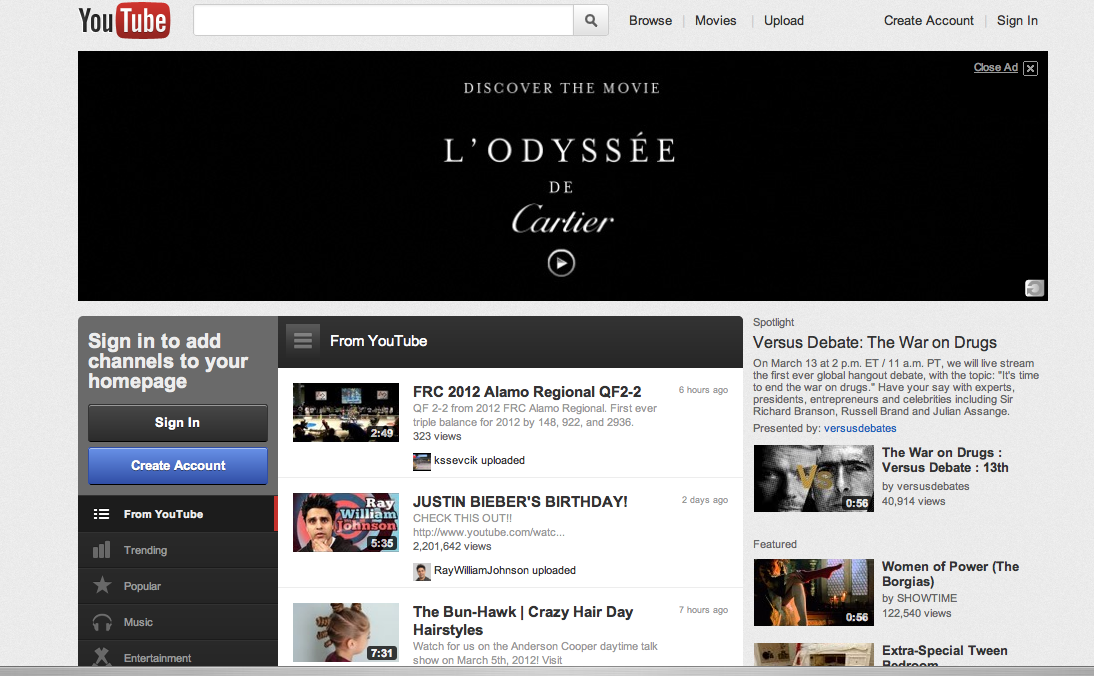Click the icon in ad's bottom-right corner

point(1034,289)
